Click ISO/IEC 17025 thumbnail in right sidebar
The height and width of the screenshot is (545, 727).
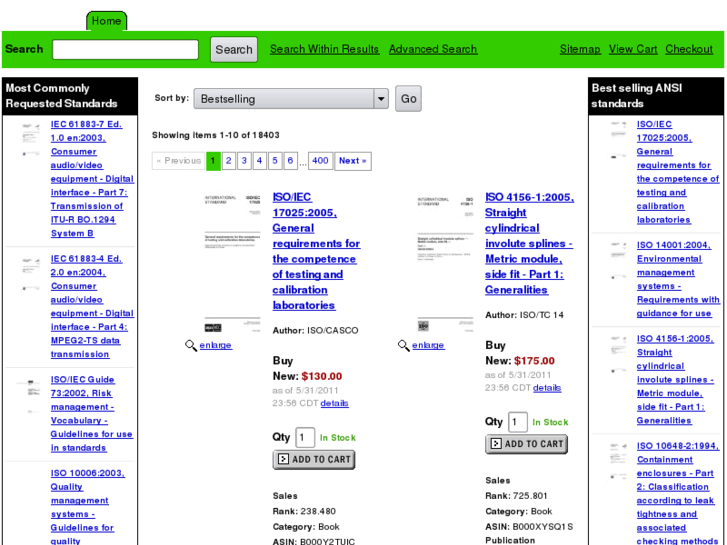click(x=619, y=140)
